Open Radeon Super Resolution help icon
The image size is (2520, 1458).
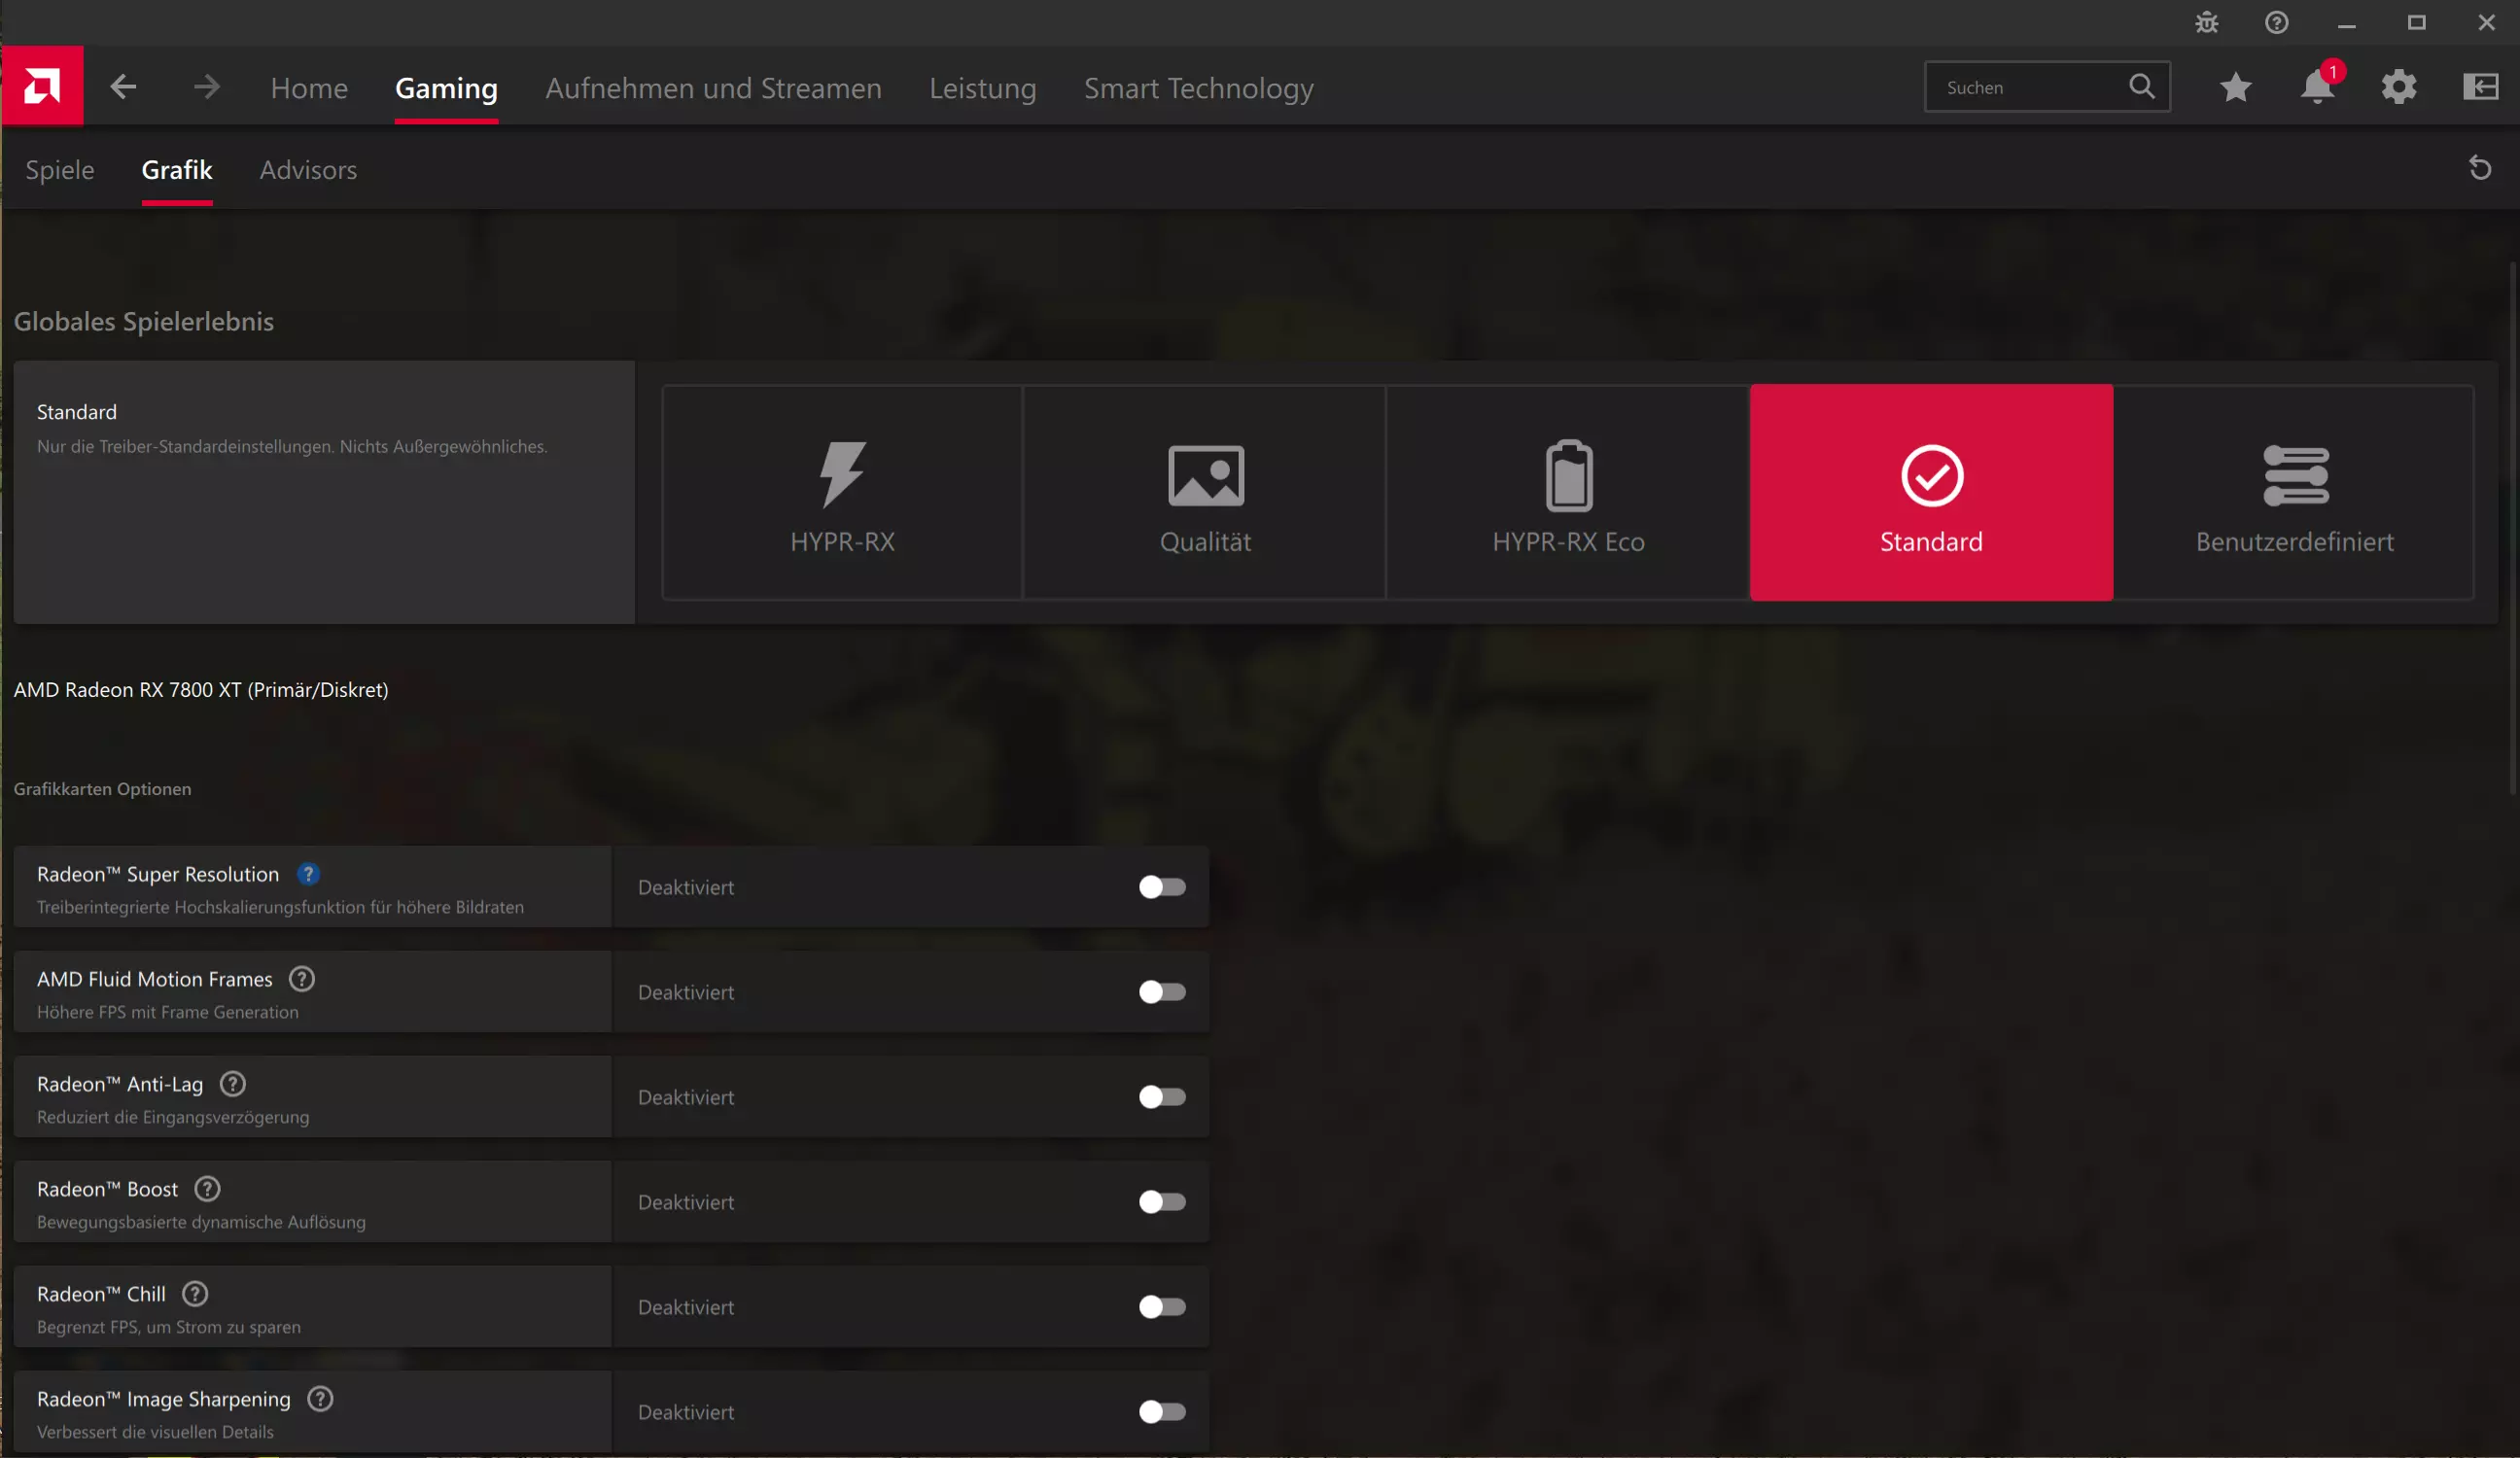308,874
